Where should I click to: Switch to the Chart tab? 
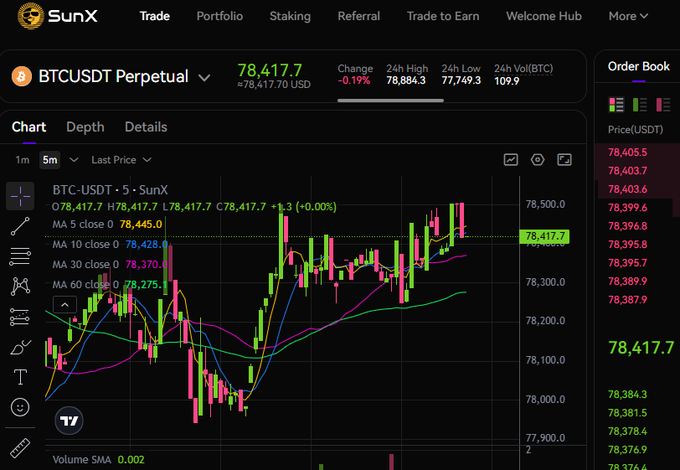pos(29,127)
